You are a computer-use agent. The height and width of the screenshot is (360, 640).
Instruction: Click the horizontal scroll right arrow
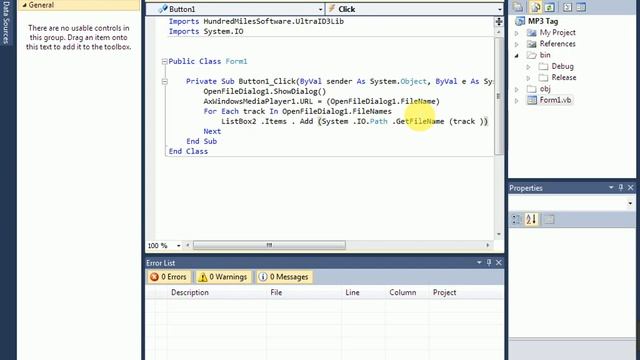[x=488, y=245]
